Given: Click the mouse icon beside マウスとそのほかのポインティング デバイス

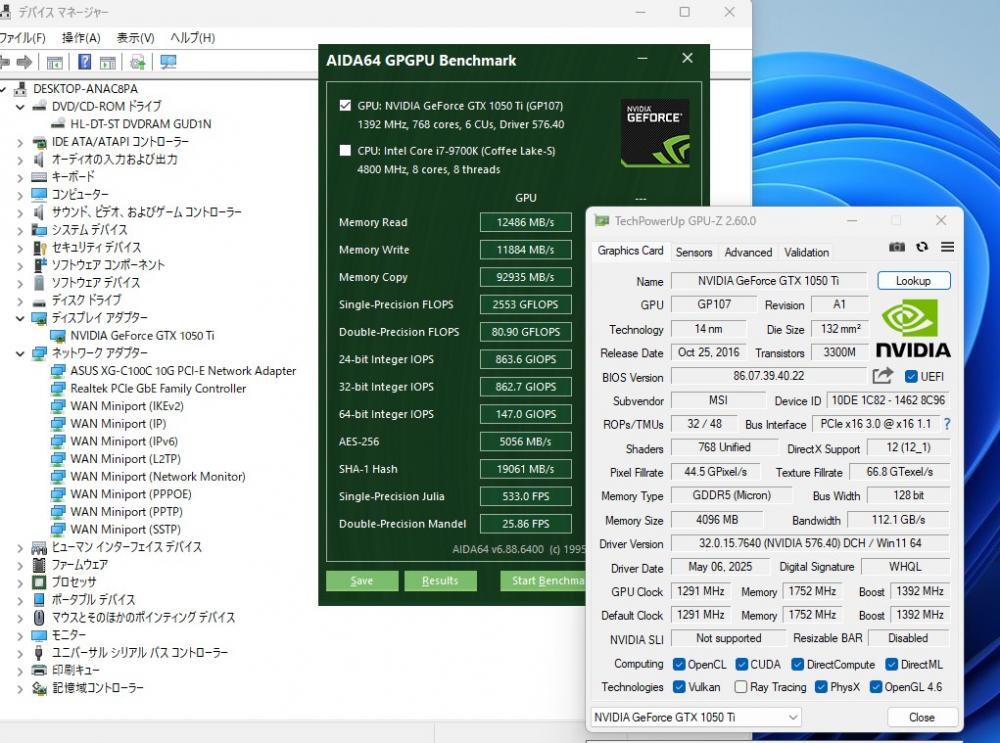Looking at the screenshot, I should pos(39,617).
